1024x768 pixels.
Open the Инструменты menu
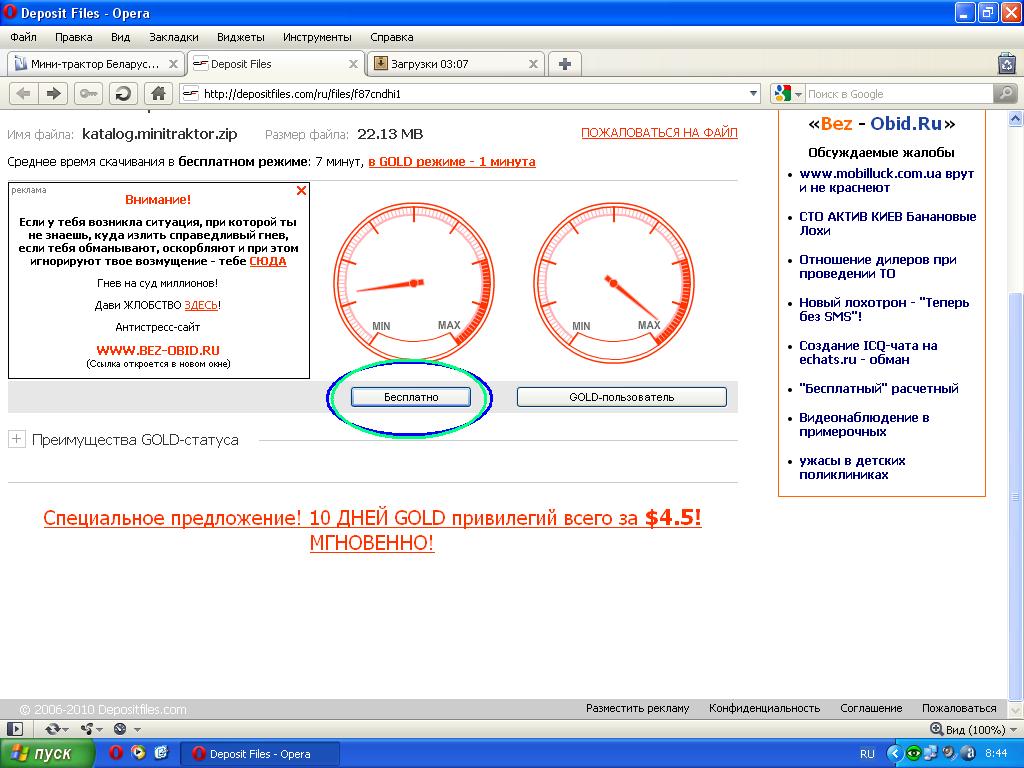tap(317, 37)
